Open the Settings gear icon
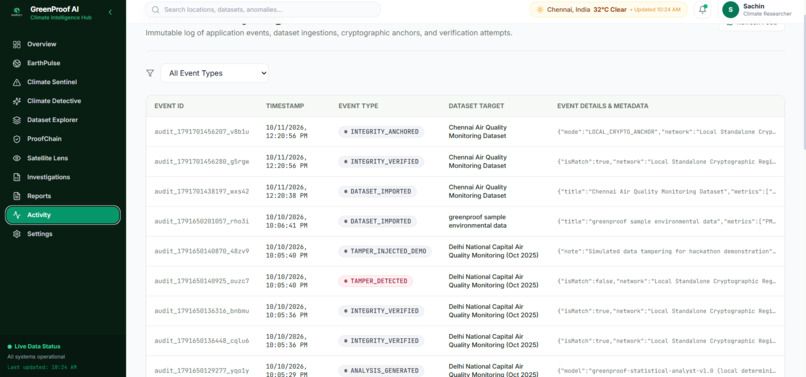 click(16, 234)
